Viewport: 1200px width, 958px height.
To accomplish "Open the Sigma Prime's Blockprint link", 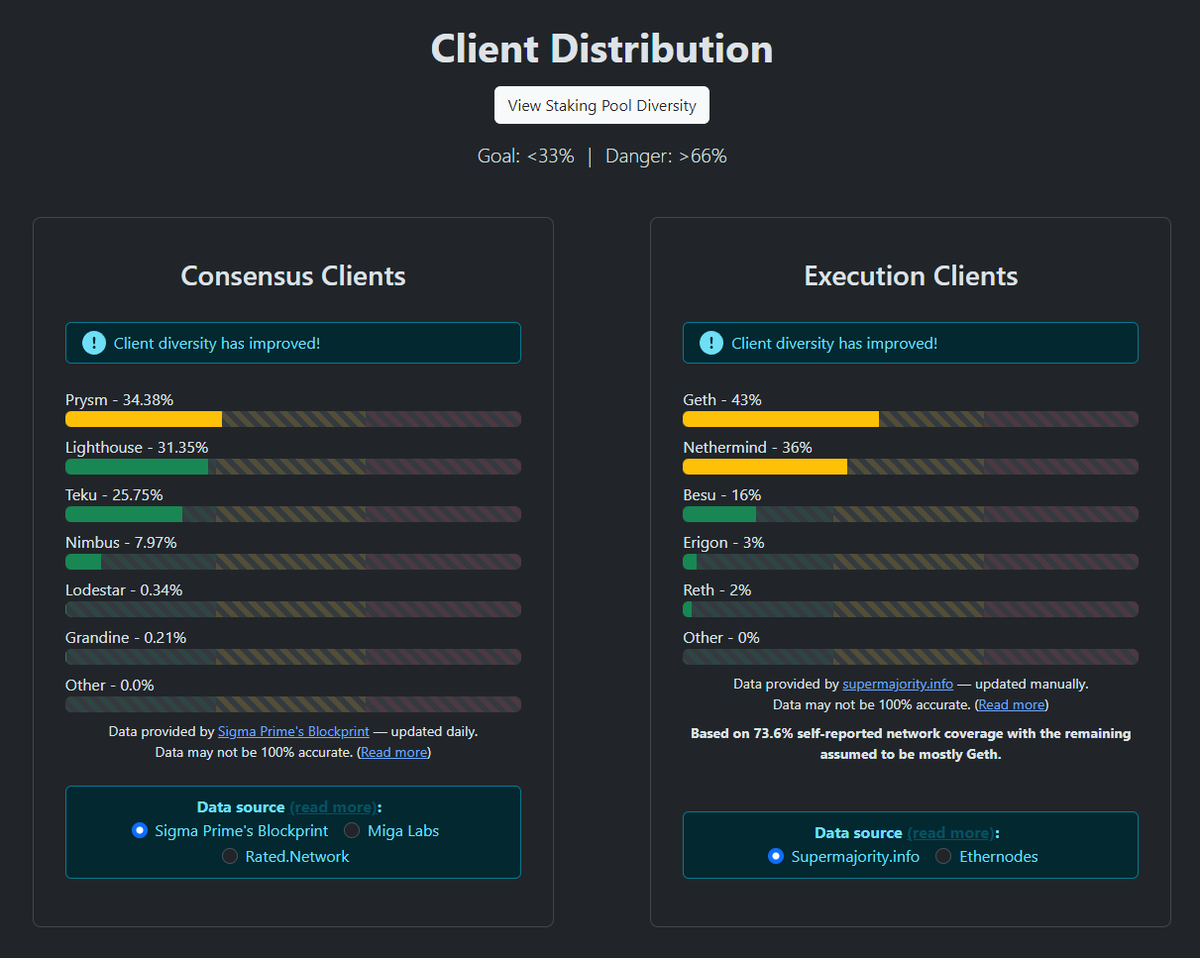I will pos(293,731).
